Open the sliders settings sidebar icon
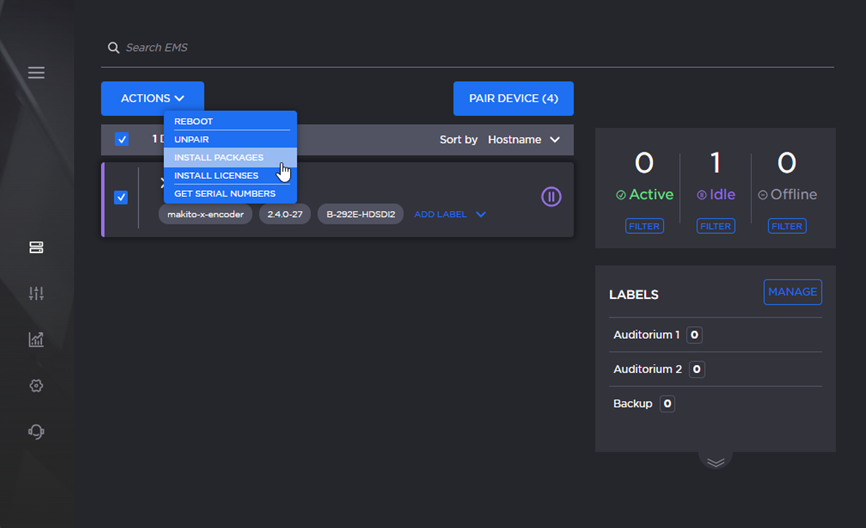The height and width of the screenshot is (528, 866). 36,293
